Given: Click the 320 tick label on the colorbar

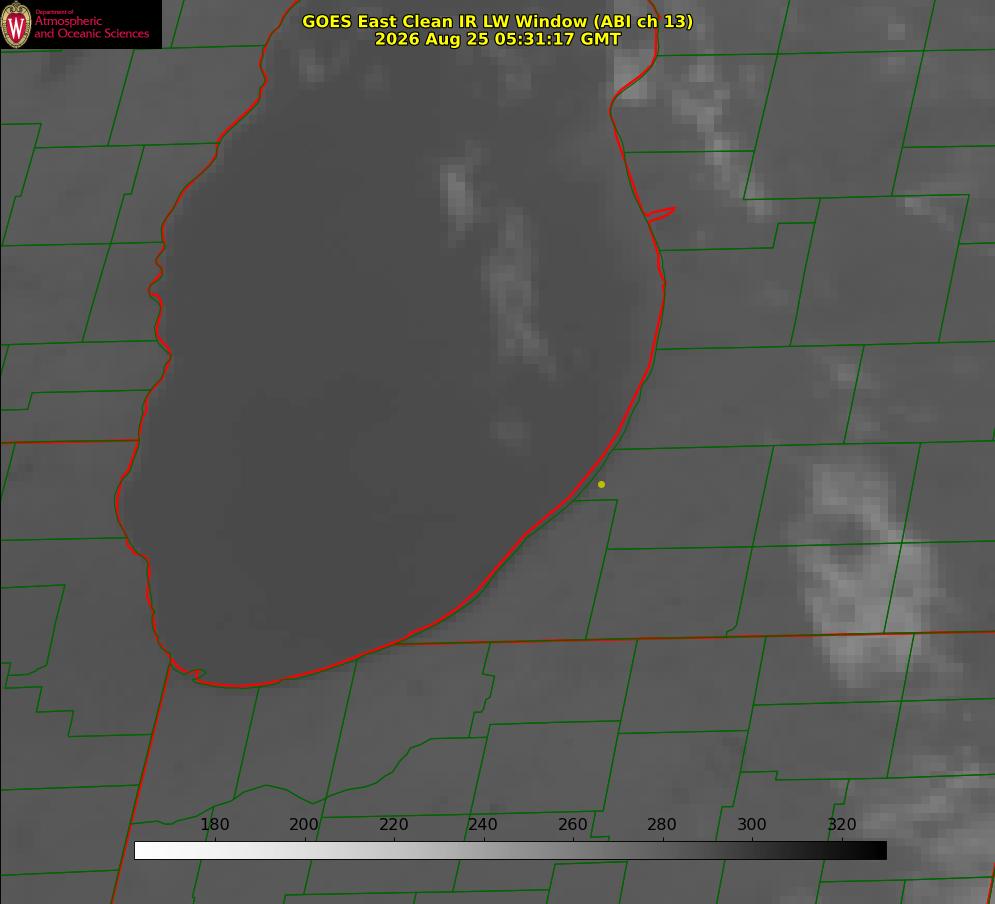Looking at the screenshot, I should [842, 824].
